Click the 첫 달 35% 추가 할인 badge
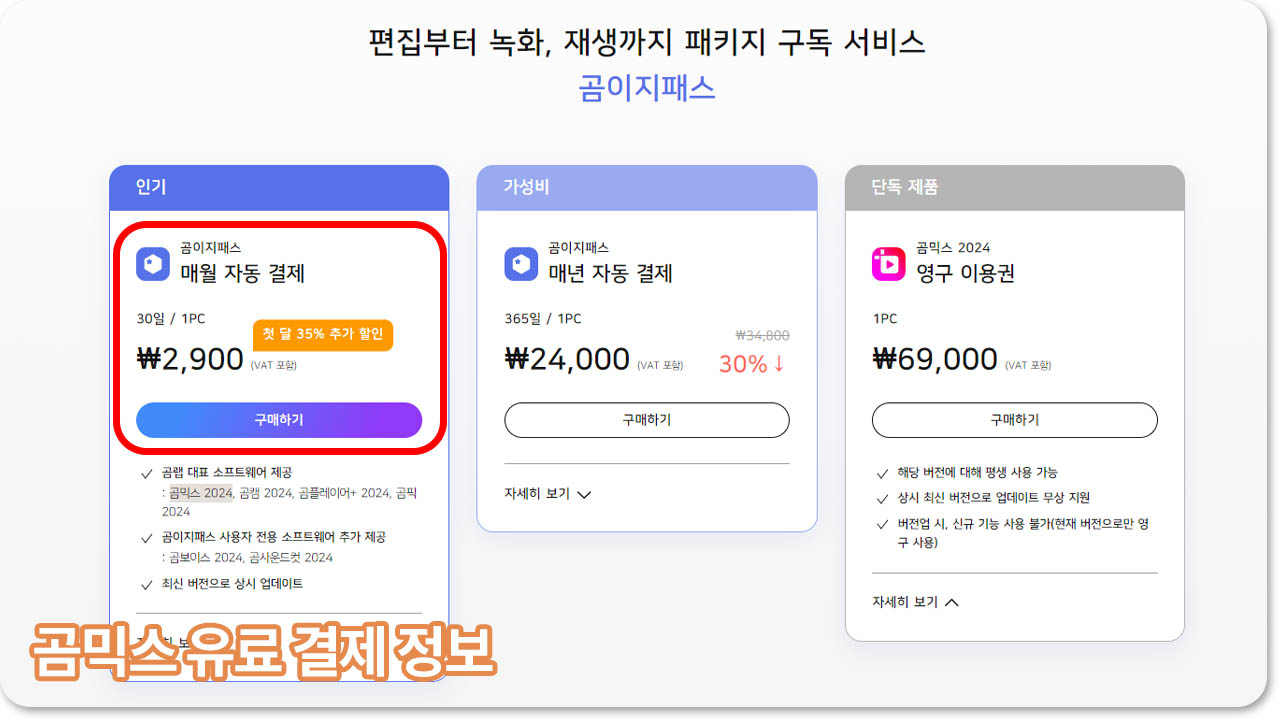 (x=322, y=335)
